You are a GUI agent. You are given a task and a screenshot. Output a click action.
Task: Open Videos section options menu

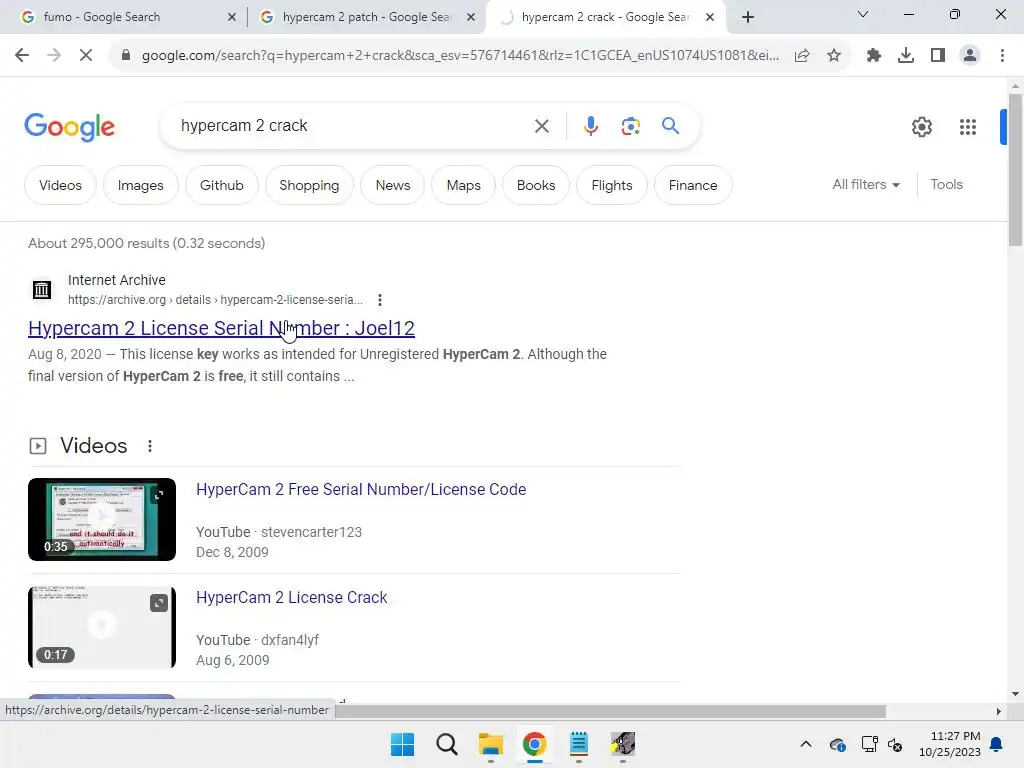click(150, 446)
